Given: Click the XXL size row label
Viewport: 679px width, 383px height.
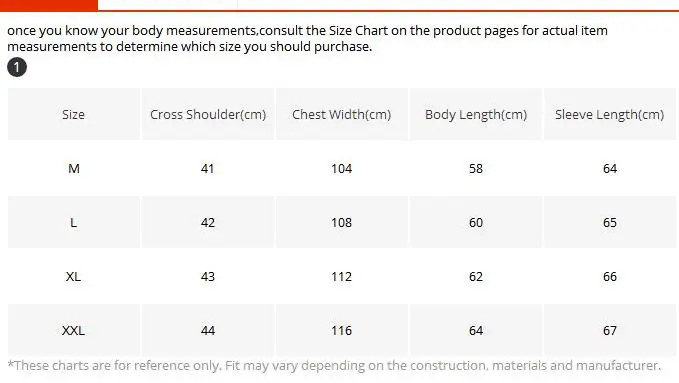Looking at the screenshot, I should tap(74, 331).
